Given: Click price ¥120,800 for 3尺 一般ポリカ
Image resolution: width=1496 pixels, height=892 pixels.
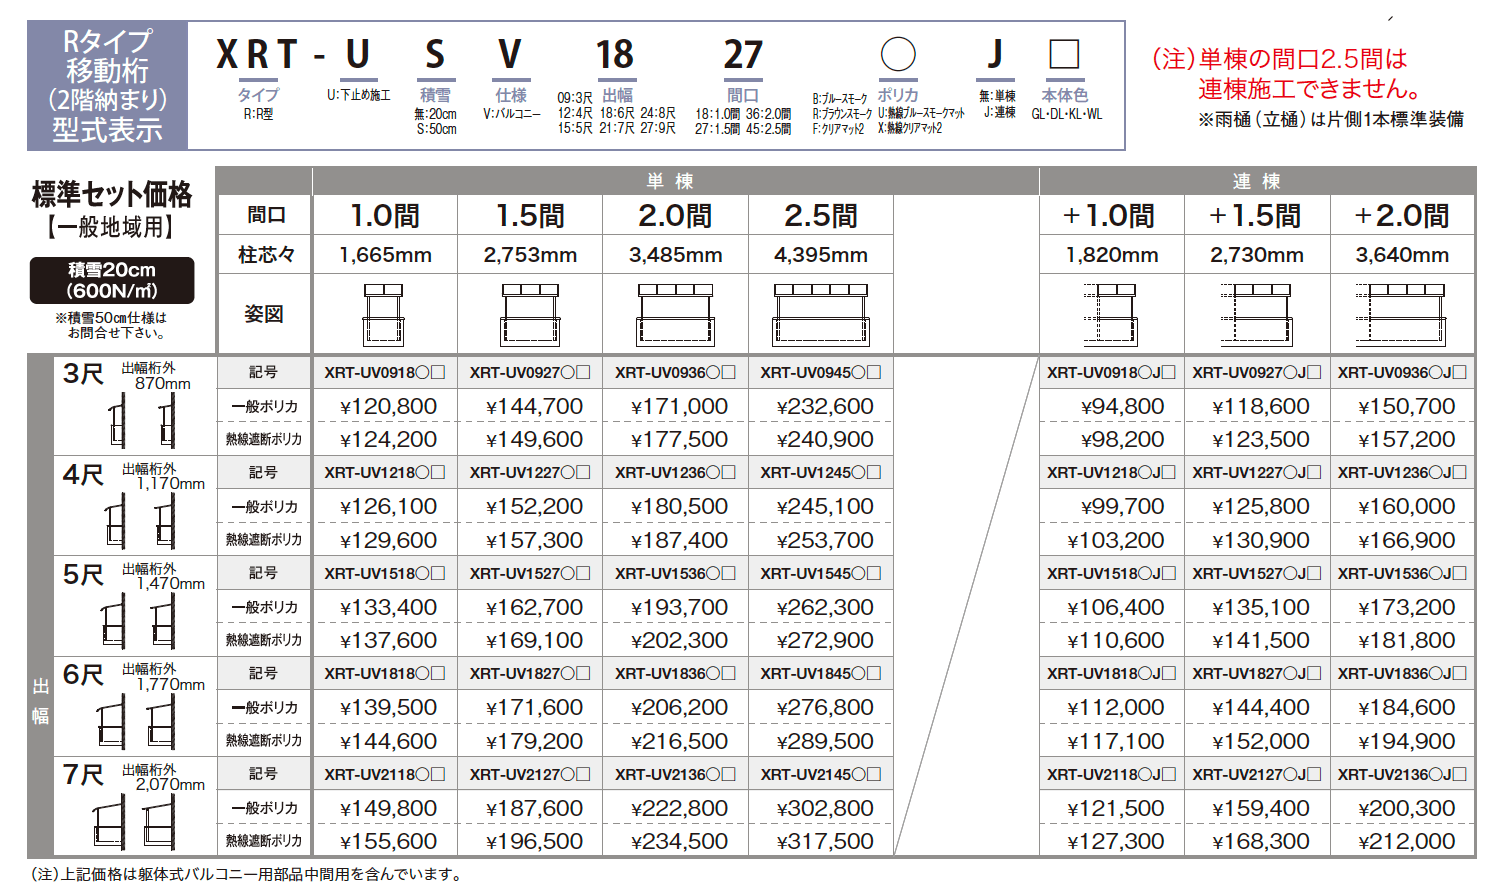Looking at the screenshot, I should tap(388, 406).
